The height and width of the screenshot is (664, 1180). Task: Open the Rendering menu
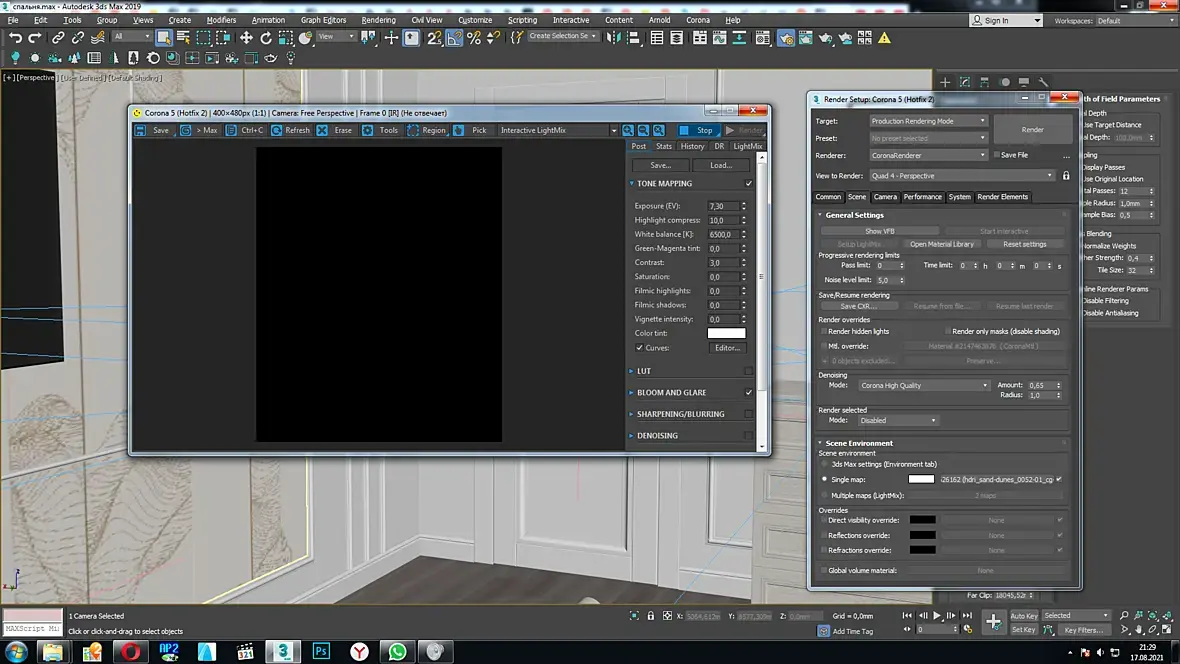(378, 20)
